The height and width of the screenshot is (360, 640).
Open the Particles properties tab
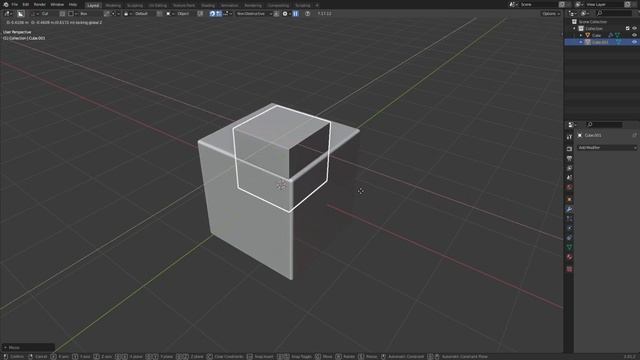pyautogui.click(x=569, y=219)
